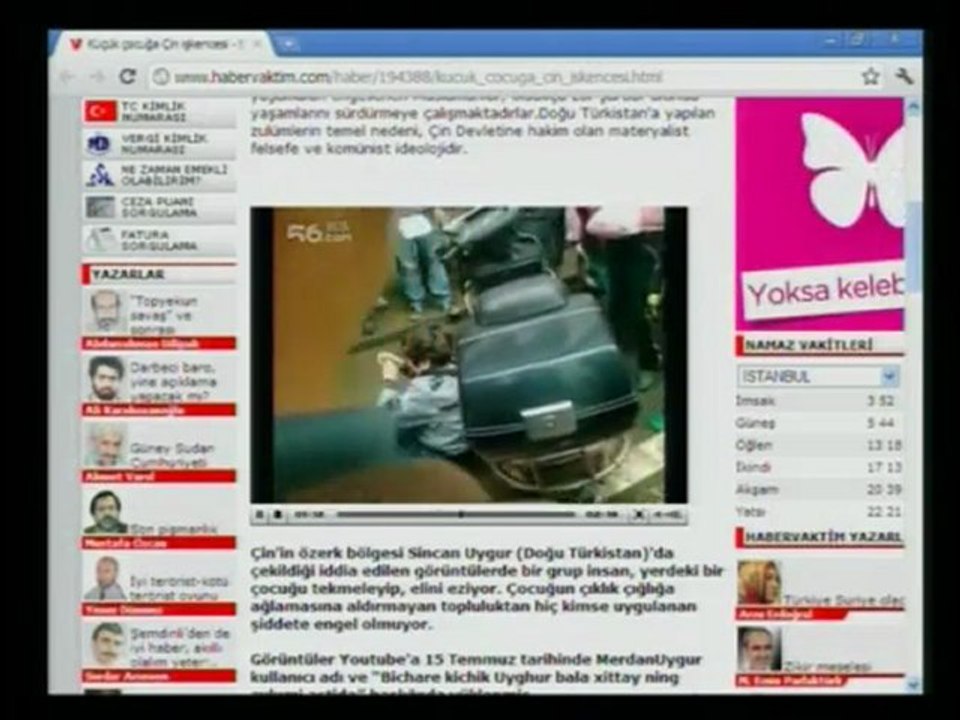Viewport: 960px width, 720px height.
Task: Click the Habervaktim Yazarları header
Action: 820,538
